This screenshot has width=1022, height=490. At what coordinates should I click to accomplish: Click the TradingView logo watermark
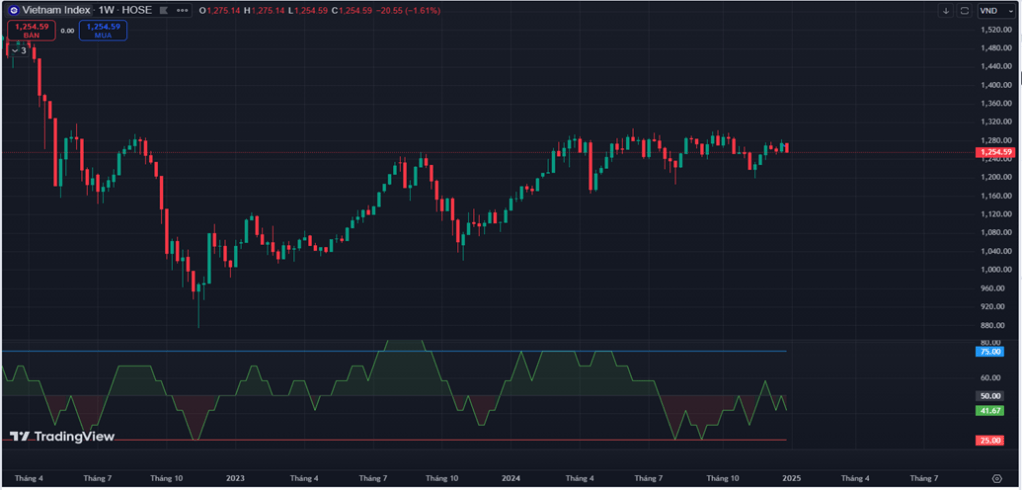tap(62, 436)
